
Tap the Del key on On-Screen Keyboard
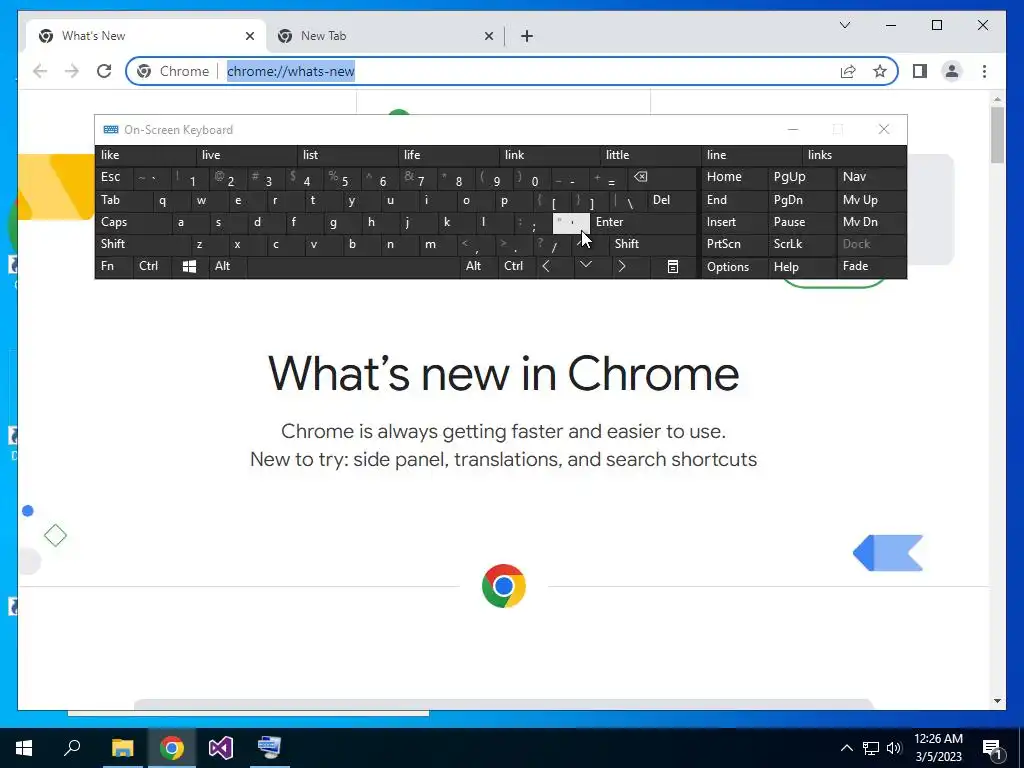point(672,200)
